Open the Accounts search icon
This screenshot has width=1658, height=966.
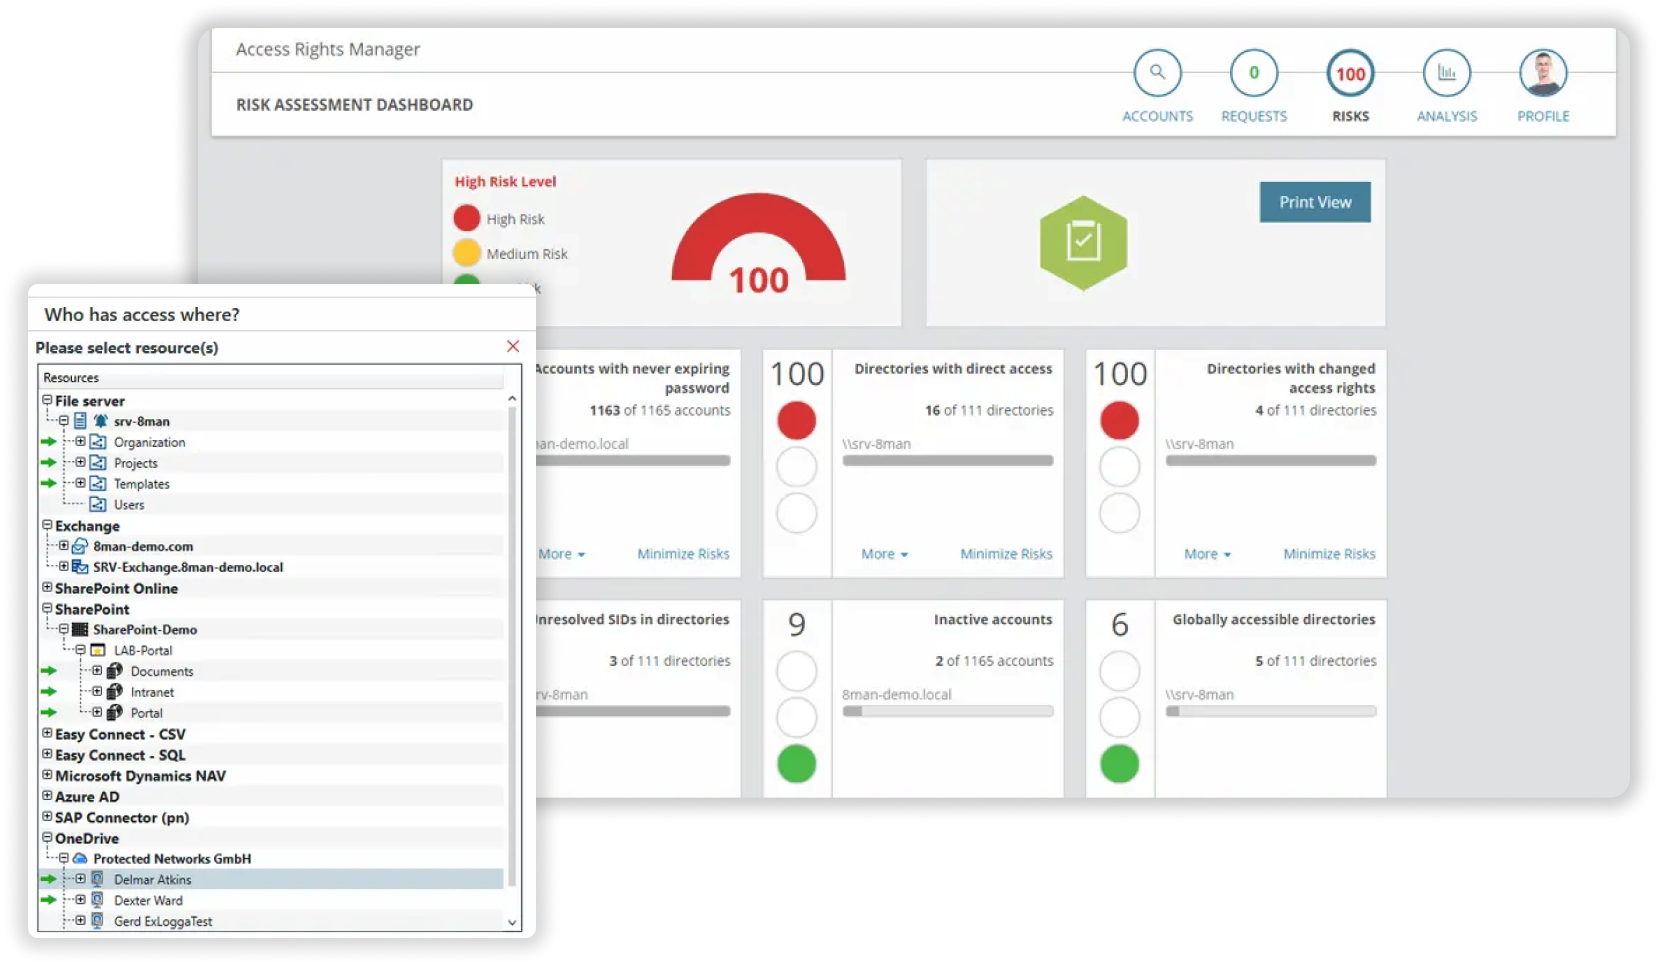coord(1157,73)
